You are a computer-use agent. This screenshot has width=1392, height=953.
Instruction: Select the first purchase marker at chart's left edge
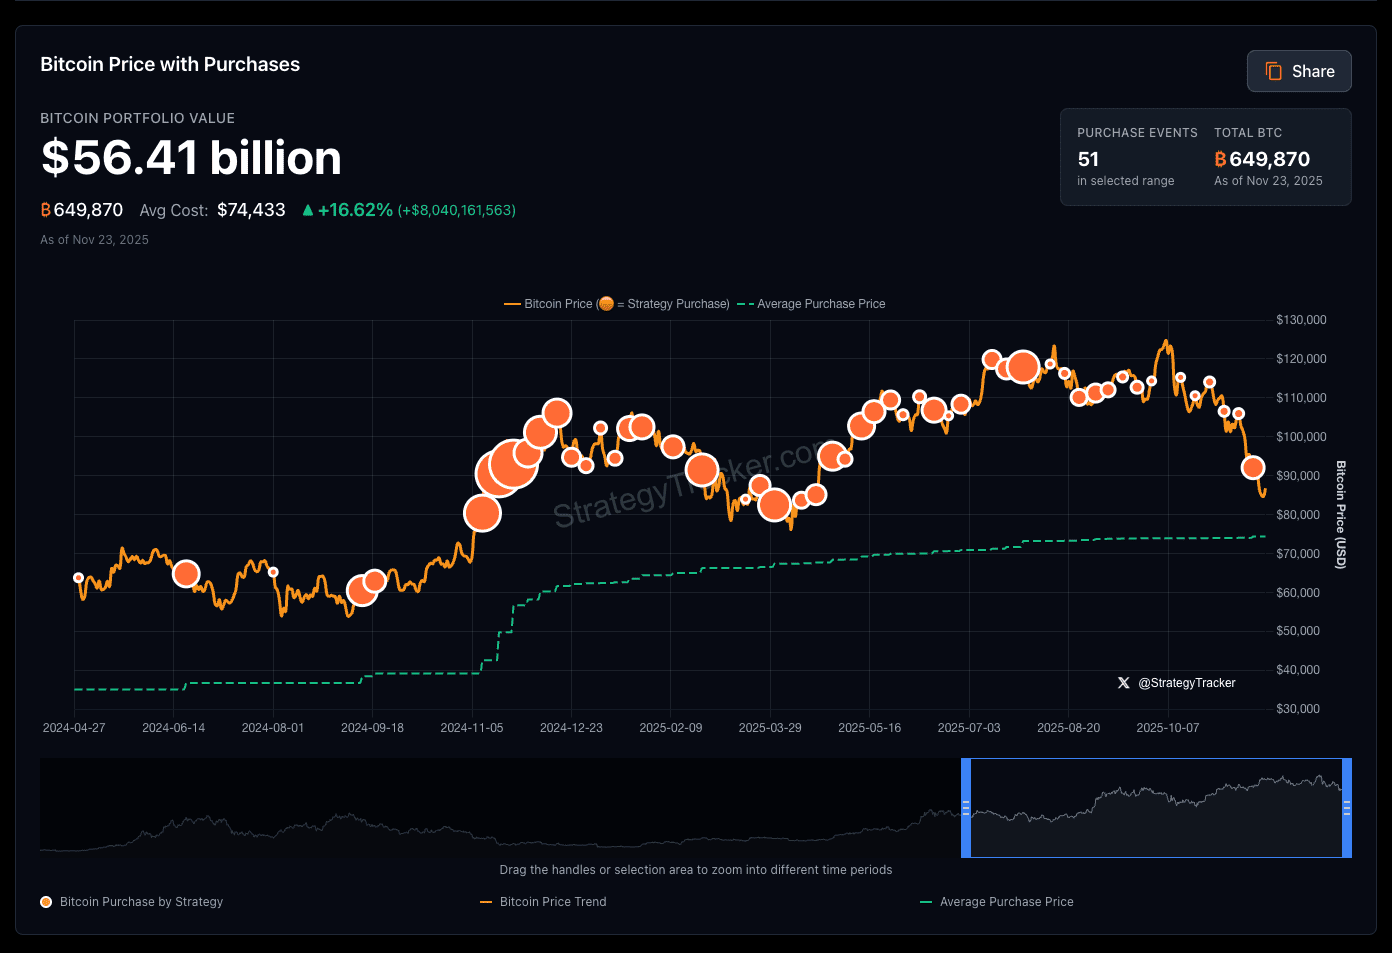click(x=79, y=578)
